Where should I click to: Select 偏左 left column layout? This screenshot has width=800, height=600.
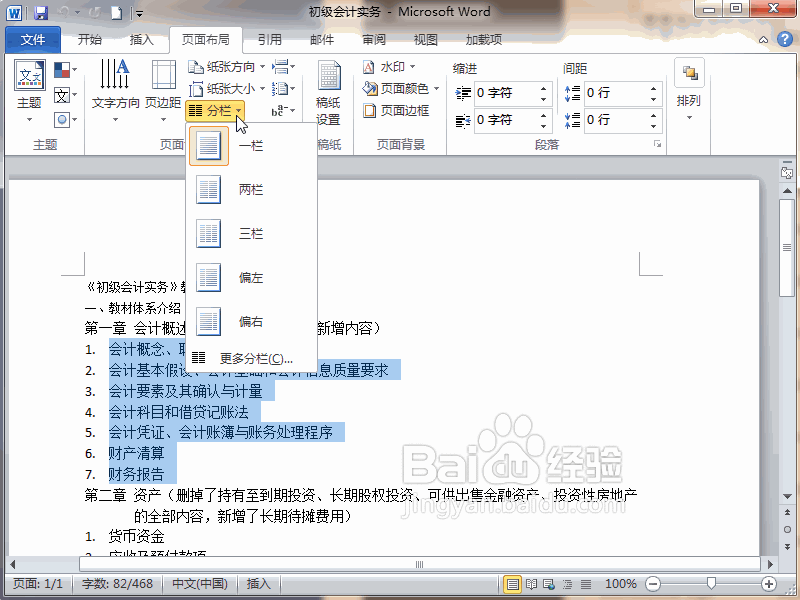[x=252, y=278]
